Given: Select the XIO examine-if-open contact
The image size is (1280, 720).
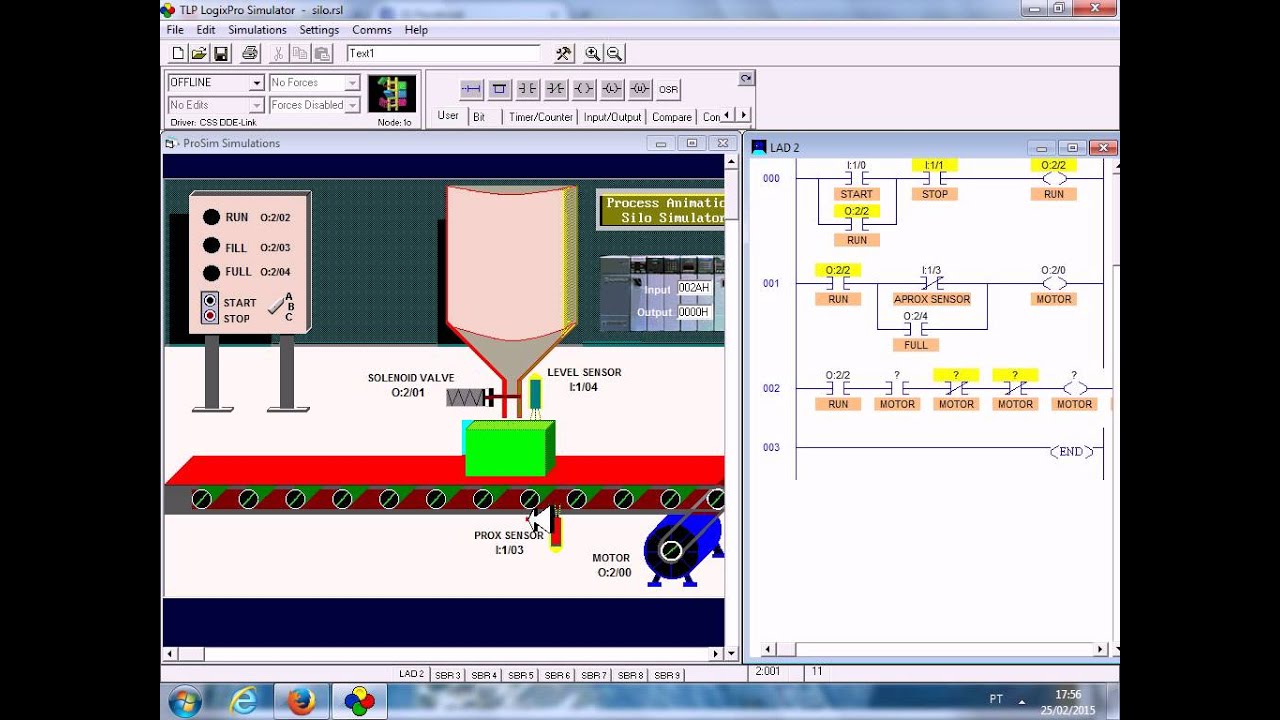Looking at the screenshot, I should coord(555,89).
